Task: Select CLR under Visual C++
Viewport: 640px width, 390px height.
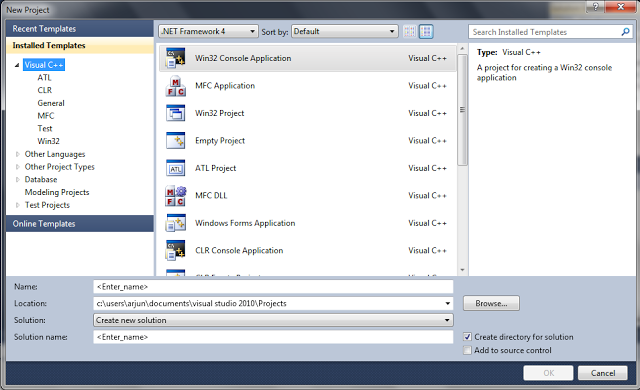Action: 44,90
